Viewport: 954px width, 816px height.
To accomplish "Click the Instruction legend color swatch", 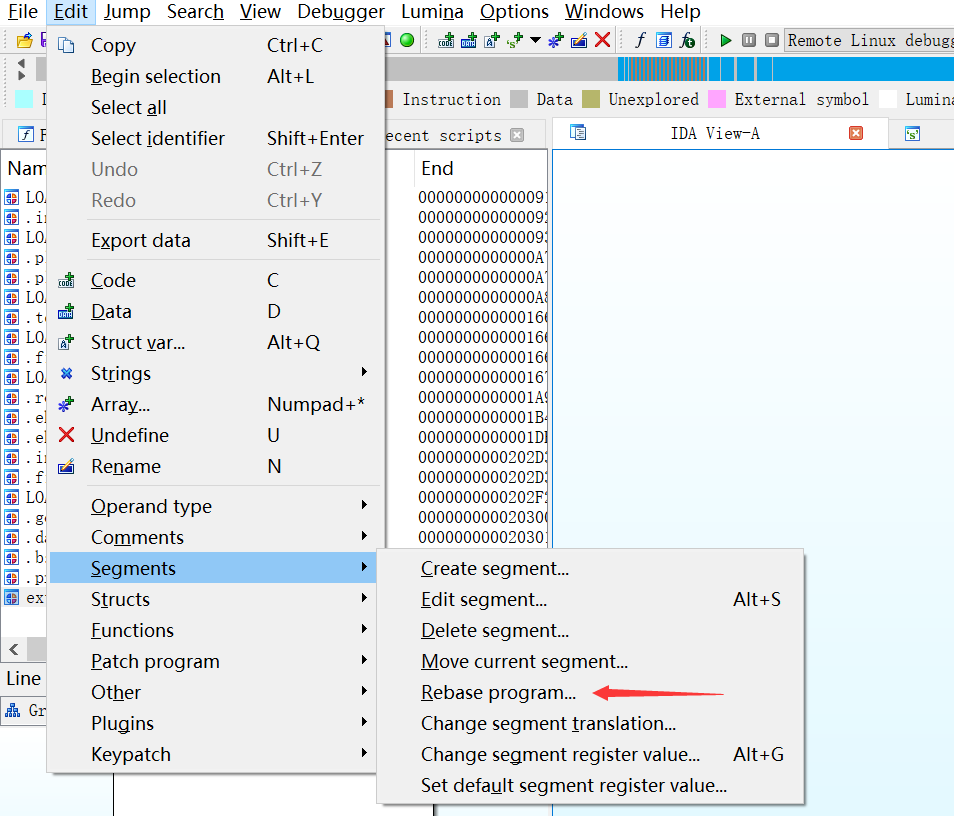I will pos(389,99).
